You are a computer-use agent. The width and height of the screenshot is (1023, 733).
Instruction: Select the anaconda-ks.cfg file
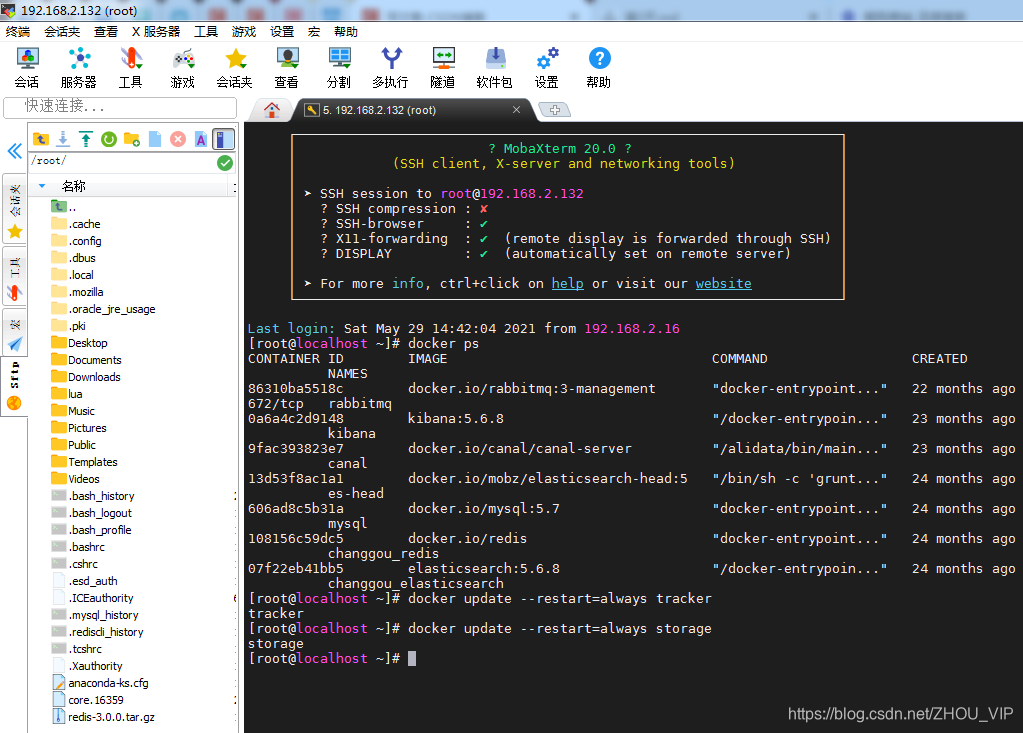coord(100,683)
